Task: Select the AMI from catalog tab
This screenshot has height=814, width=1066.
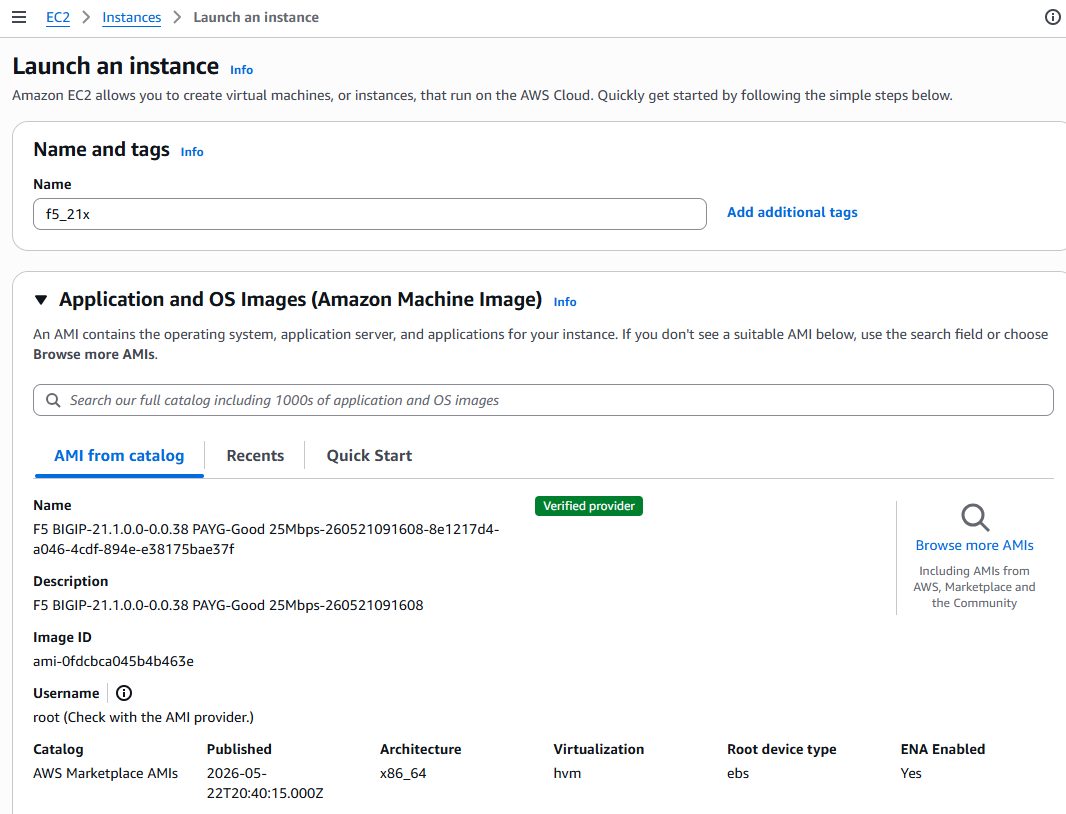Action: pyautogui.click(x=119, y=456)
